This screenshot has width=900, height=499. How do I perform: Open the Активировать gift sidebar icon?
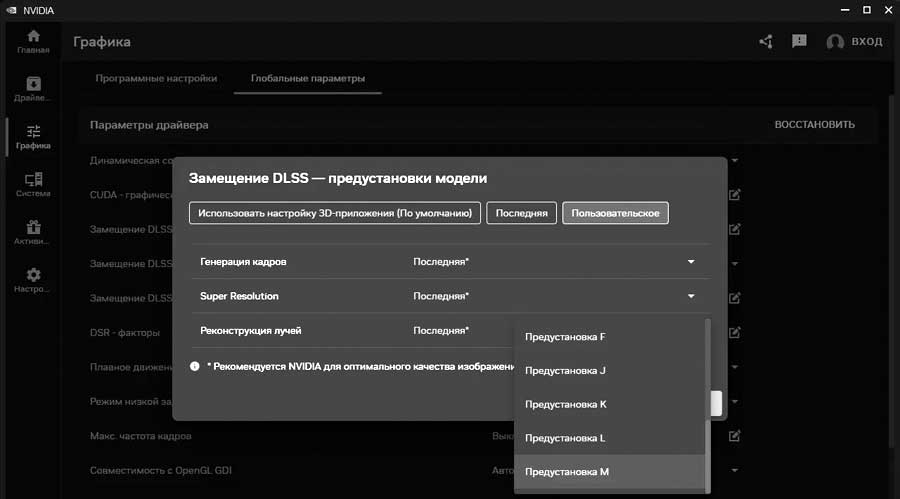click(33, 233)
